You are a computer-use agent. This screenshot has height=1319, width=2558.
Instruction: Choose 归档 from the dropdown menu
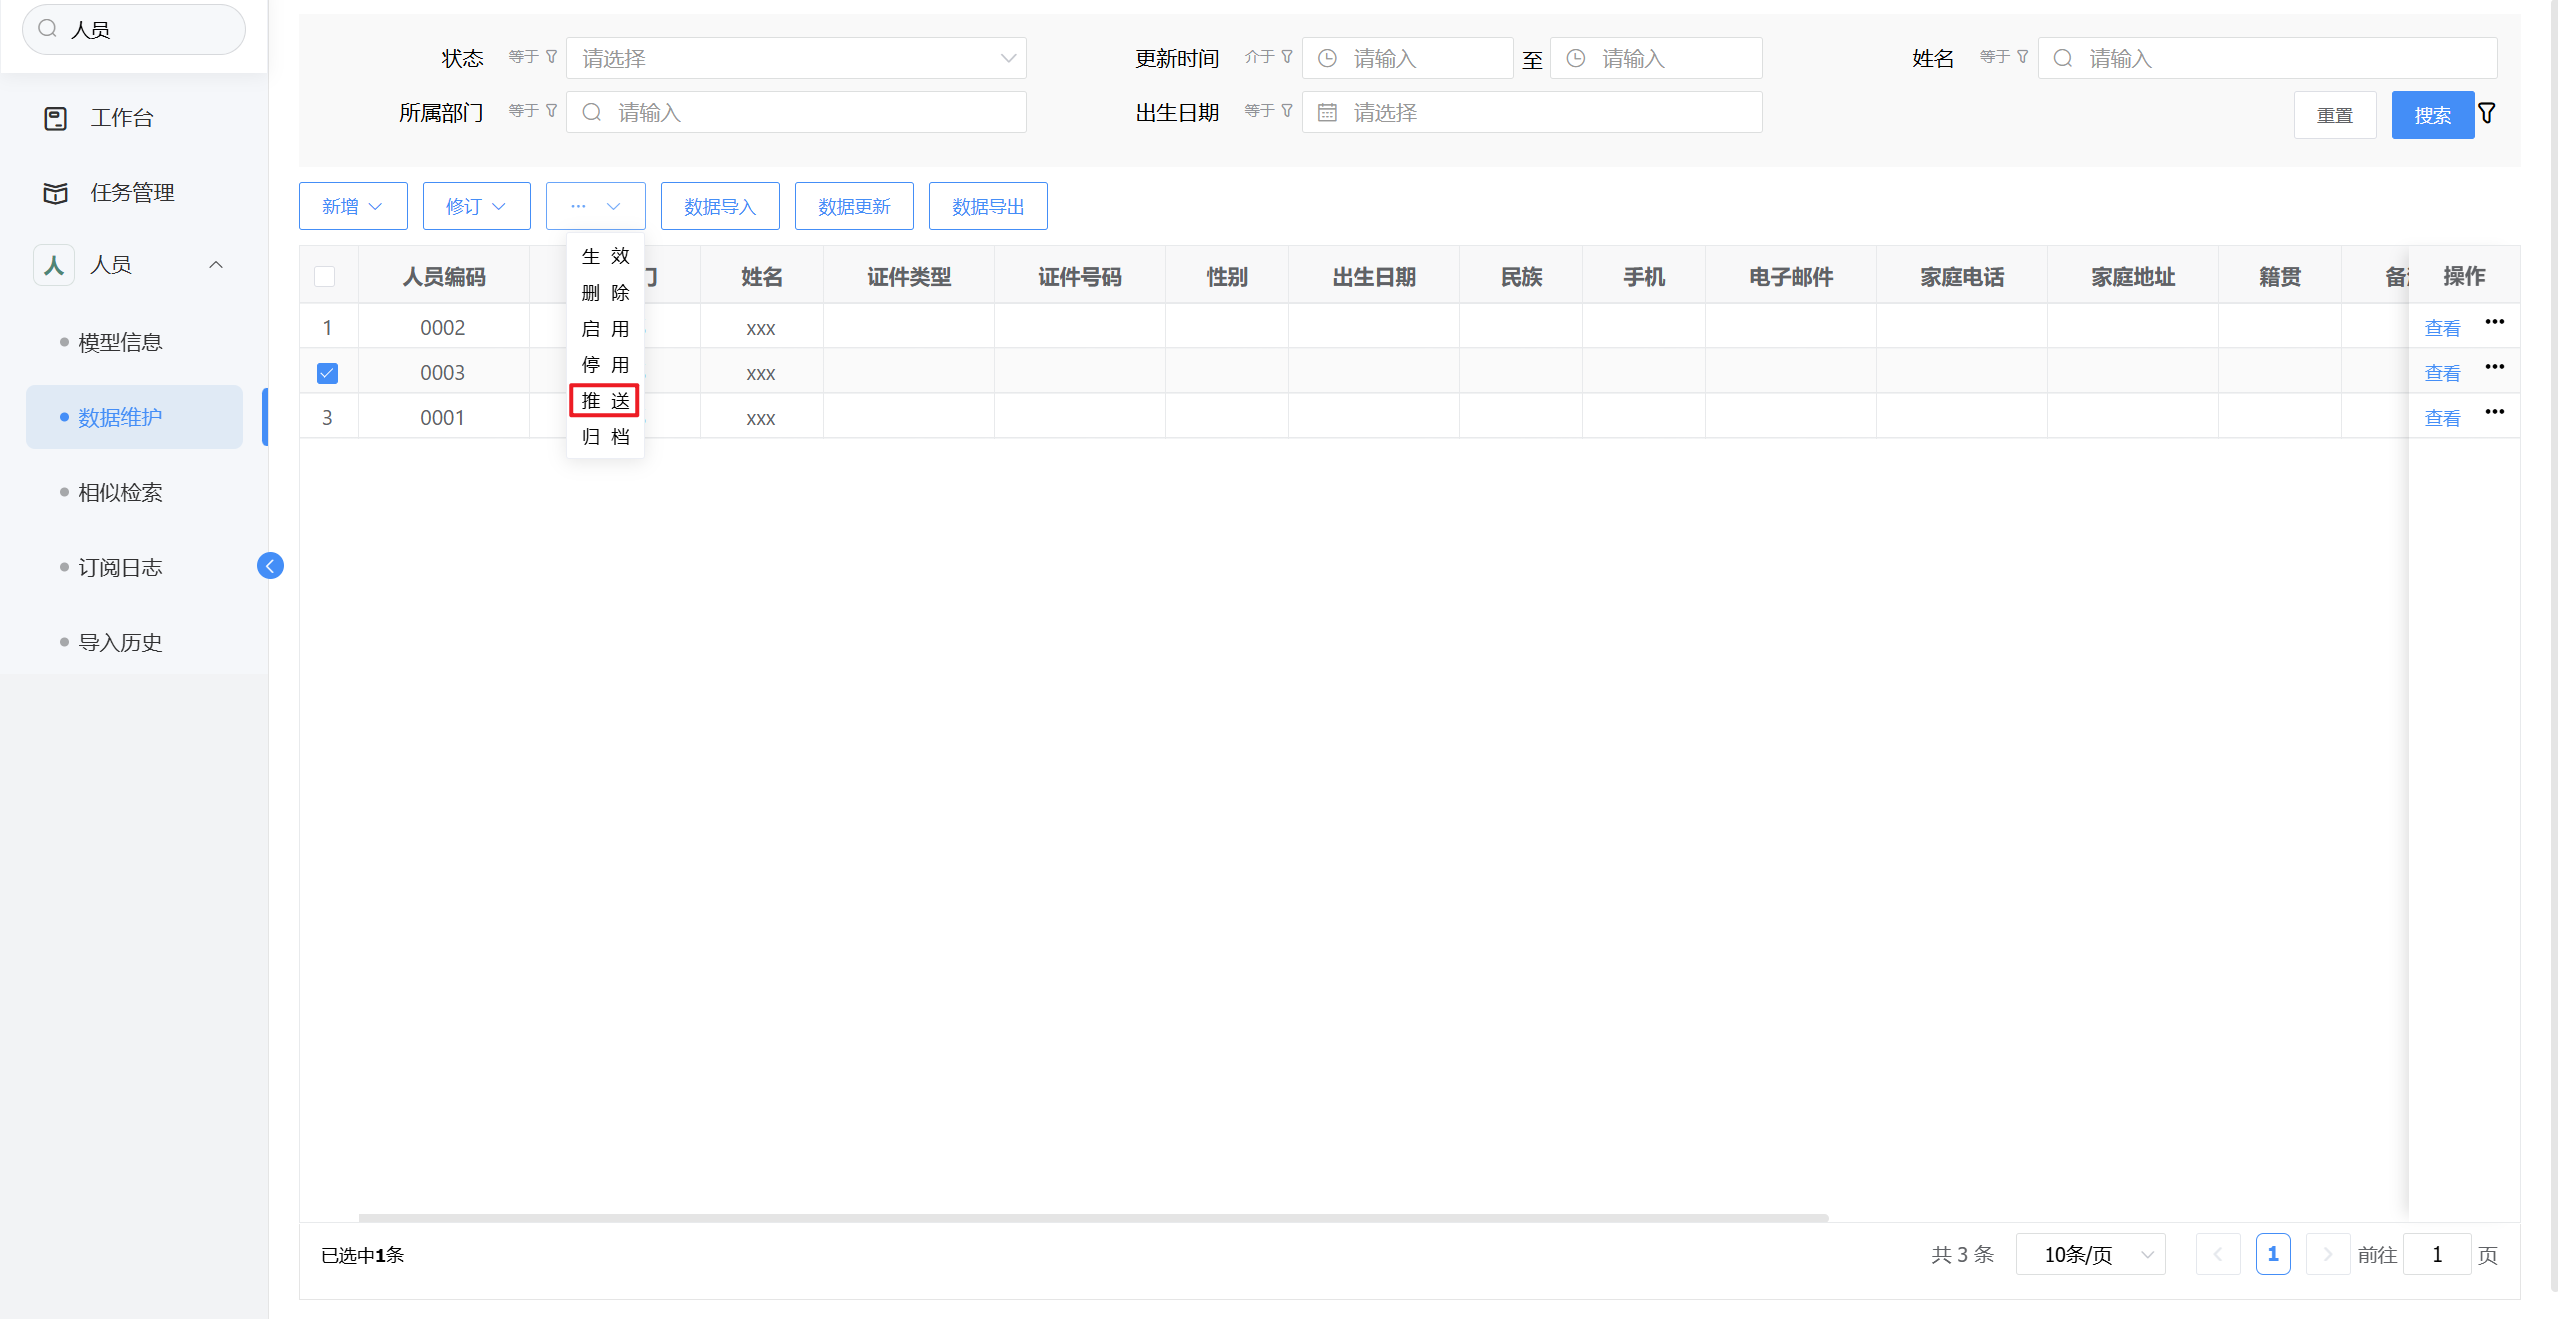pos(605,437)
